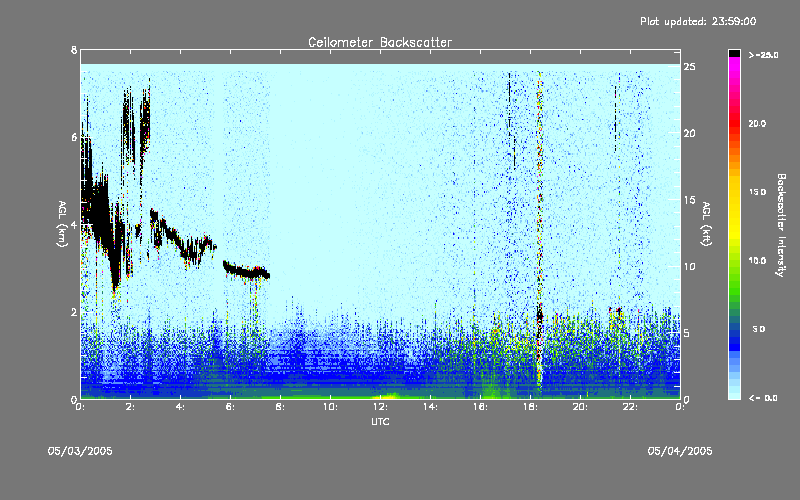800x500 pixels.
Task: Click the "10:" UTC hour tick label
Action: [331, 407]
